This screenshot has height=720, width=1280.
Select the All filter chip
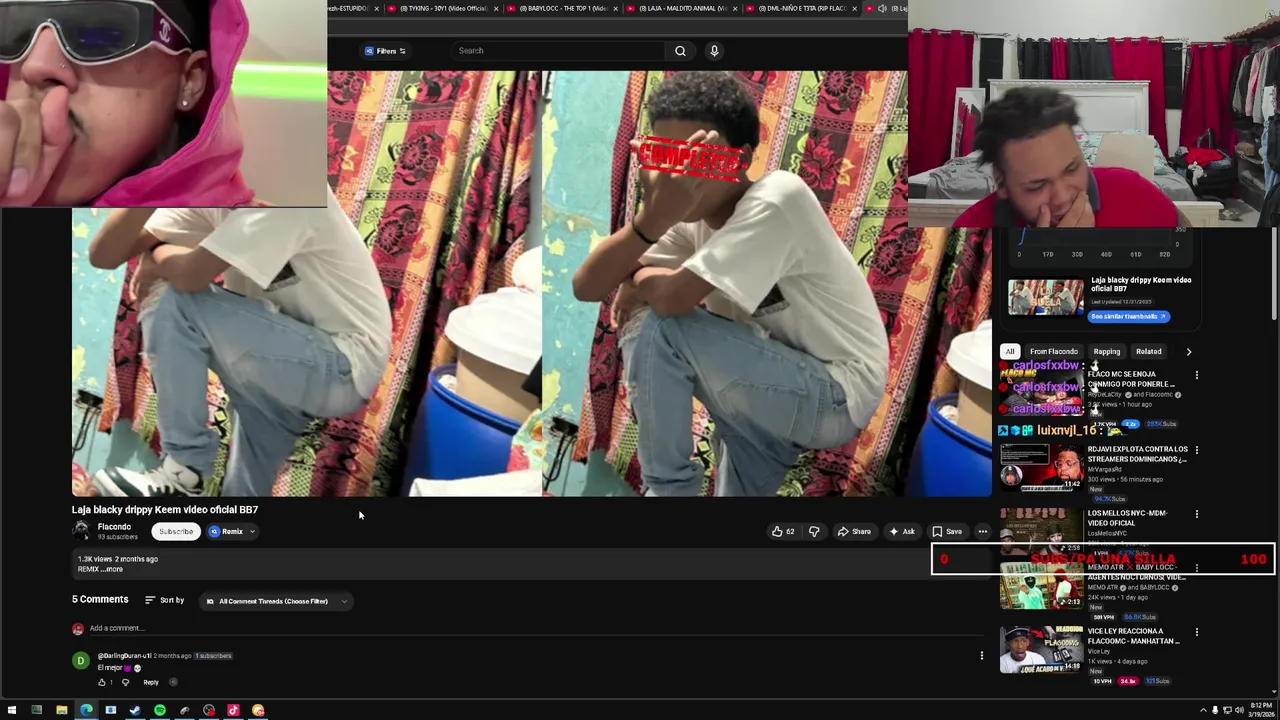click(1010, 352)
